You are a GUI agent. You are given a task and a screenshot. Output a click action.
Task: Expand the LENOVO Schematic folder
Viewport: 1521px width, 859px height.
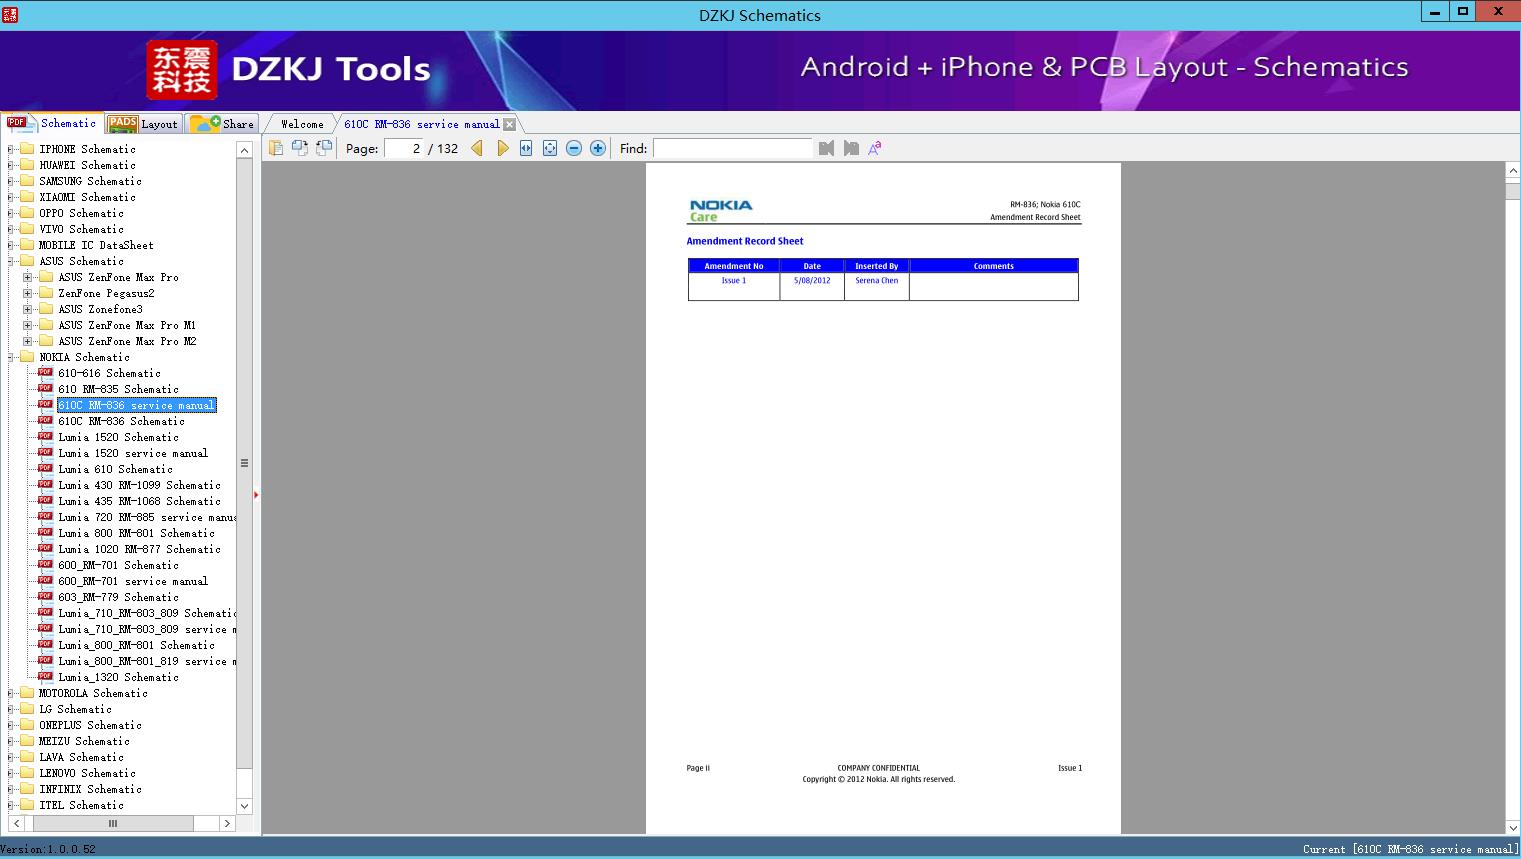11,773
